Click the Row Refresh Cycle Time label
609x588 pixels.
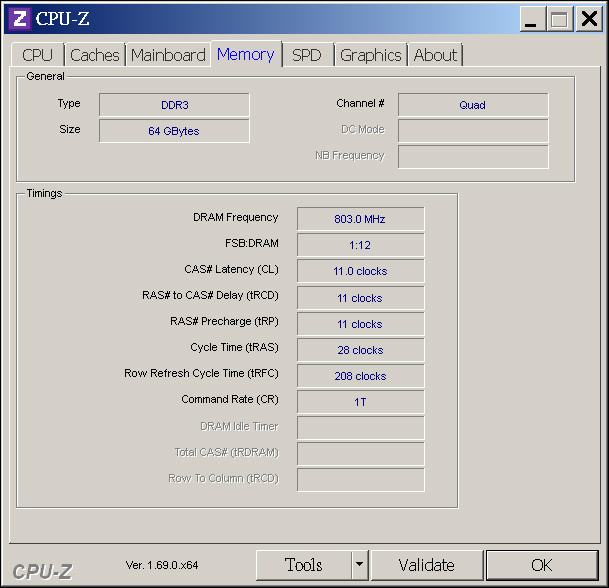(x=201, y=373)
